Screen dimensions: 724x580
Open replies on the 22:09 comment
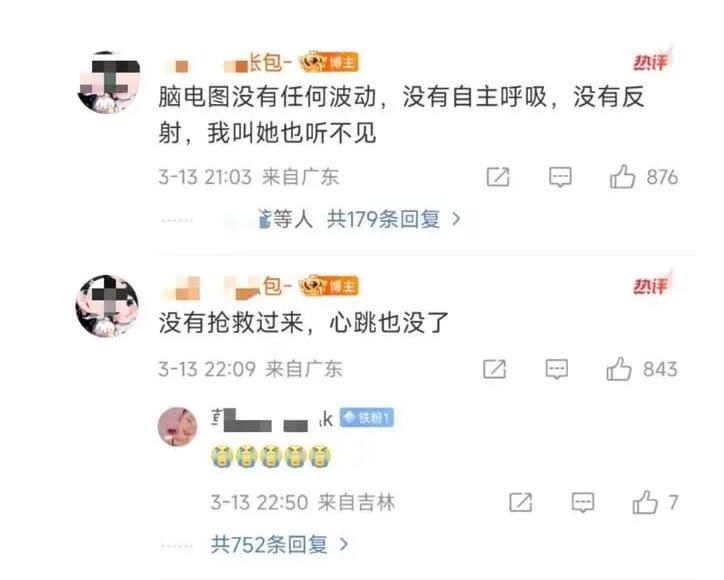[x=557, y=369]
